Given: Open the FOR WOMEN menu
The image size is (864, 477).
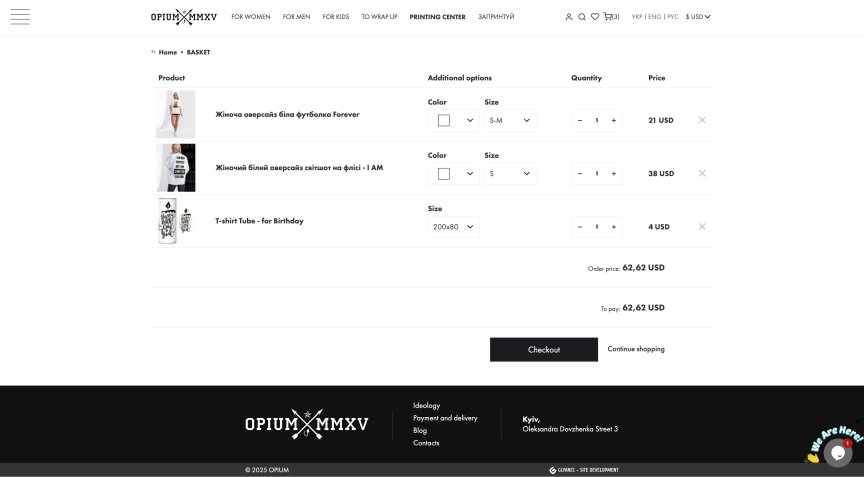Looking at the screenshot, I should pos(251,17).
